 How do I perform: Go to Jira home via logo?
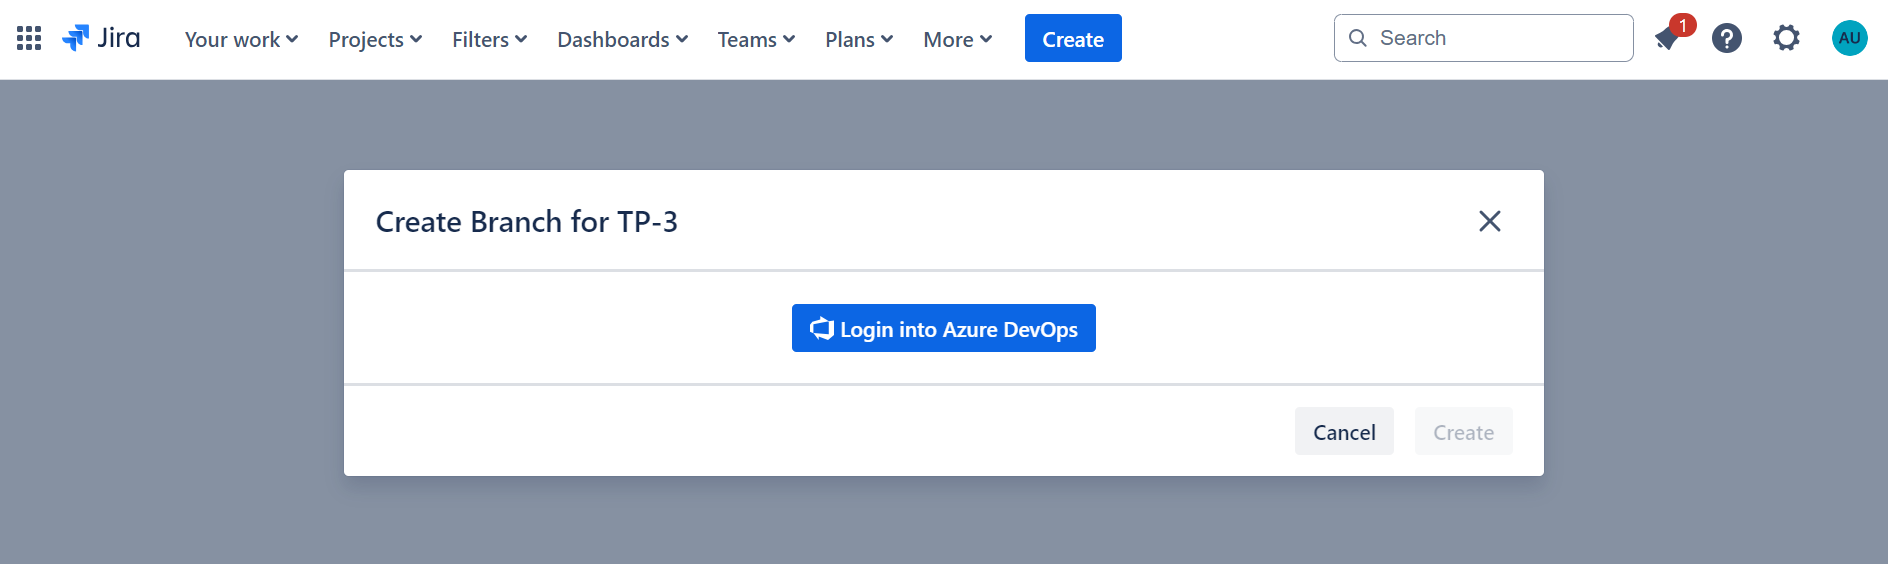pyautogui.click(x=101, y=38)
